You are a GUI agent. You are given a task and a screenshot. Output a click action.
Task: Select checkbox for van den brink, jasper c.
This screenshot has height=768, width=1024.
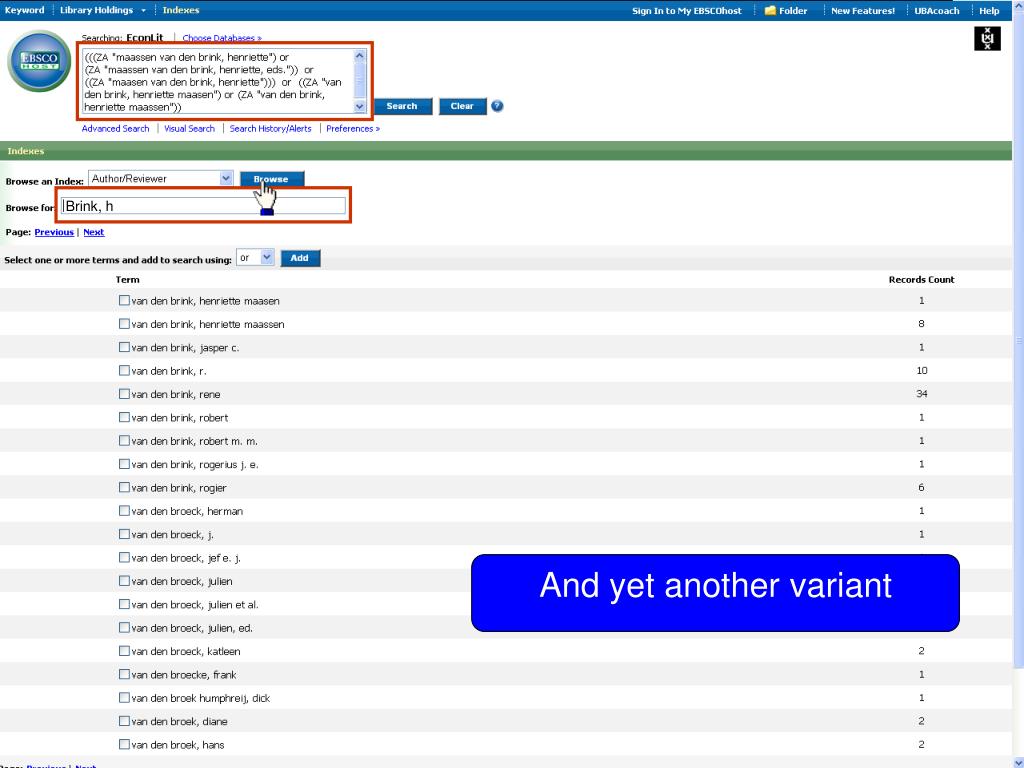124,347
